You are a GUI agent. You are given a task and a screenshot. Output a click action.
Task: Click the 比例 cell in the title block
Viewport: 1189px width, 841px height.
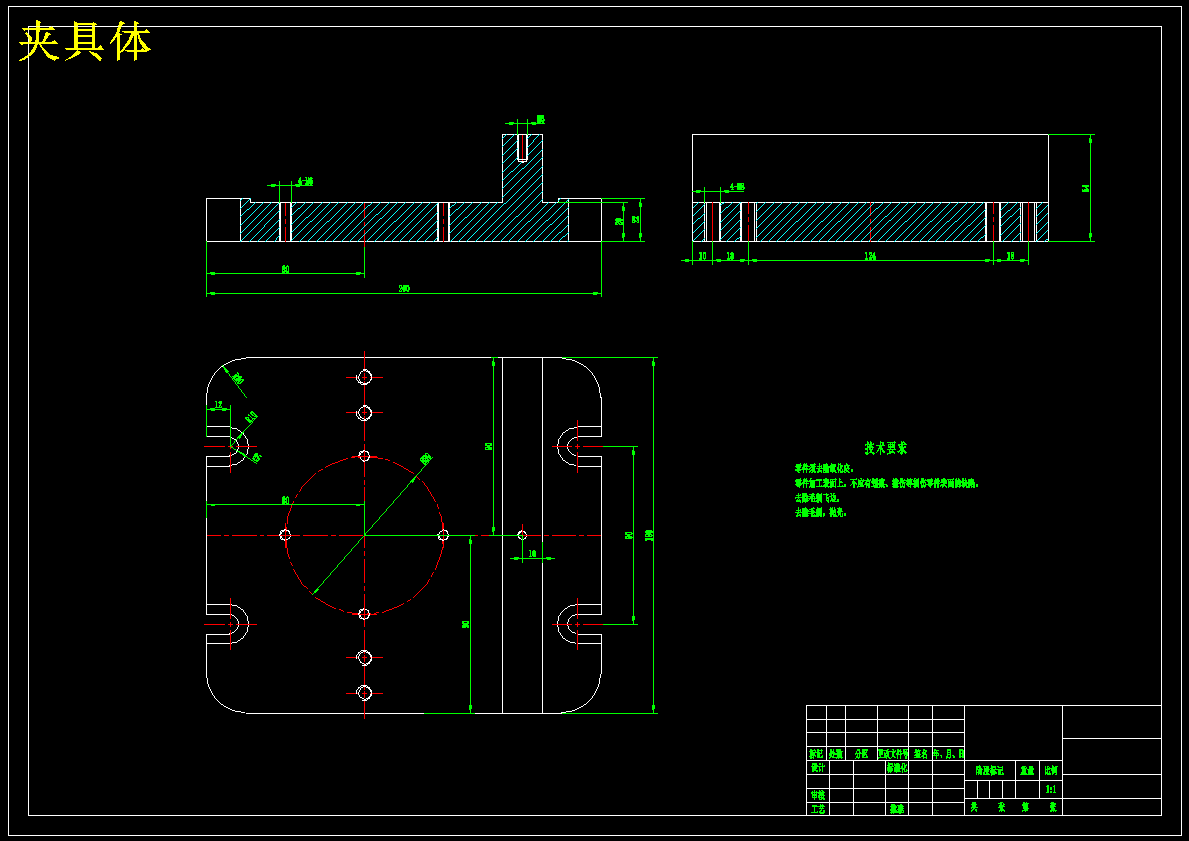point(1051,770)
